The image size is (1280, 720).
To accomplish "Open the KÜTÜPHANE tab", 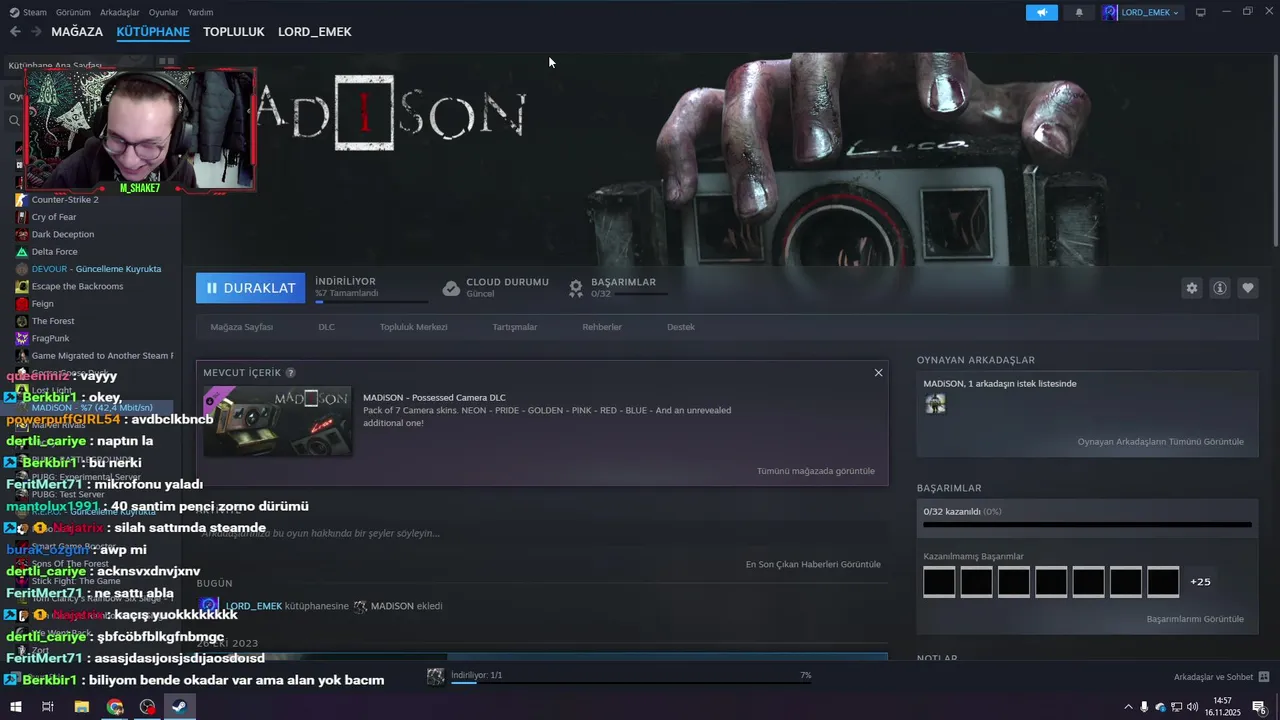I will point(153,32).
